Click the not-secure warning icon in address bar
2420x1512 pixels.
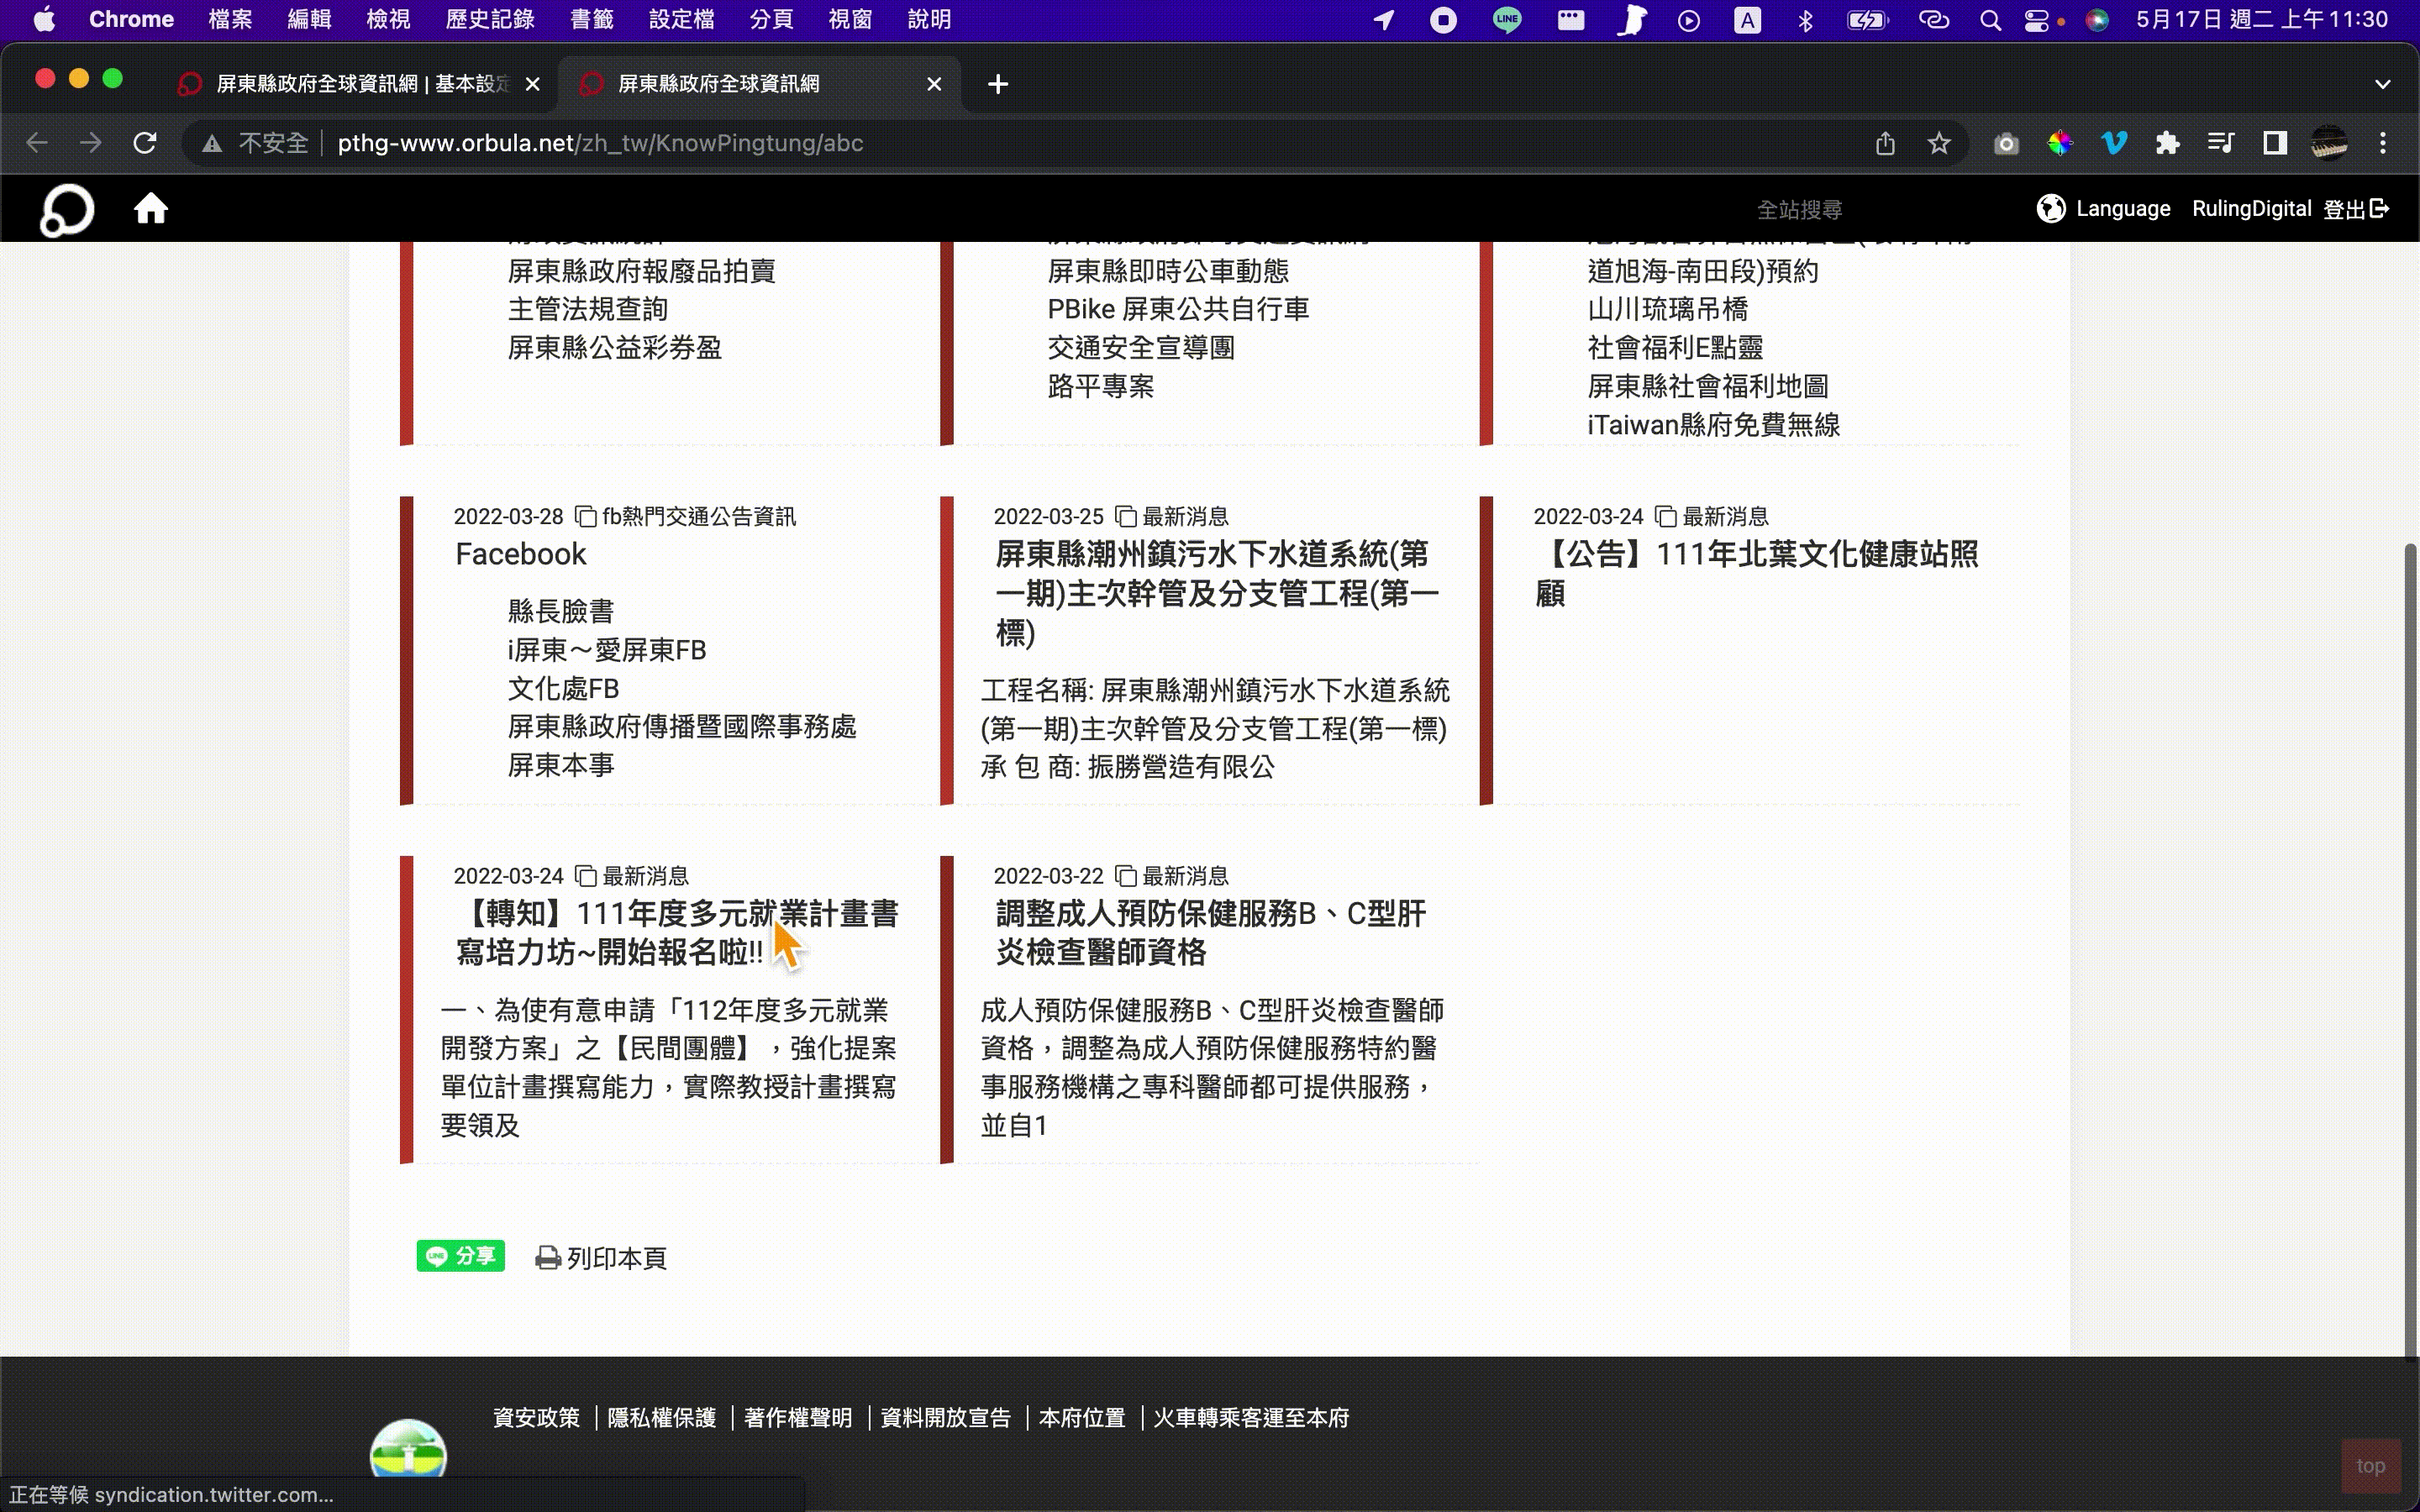212,144
